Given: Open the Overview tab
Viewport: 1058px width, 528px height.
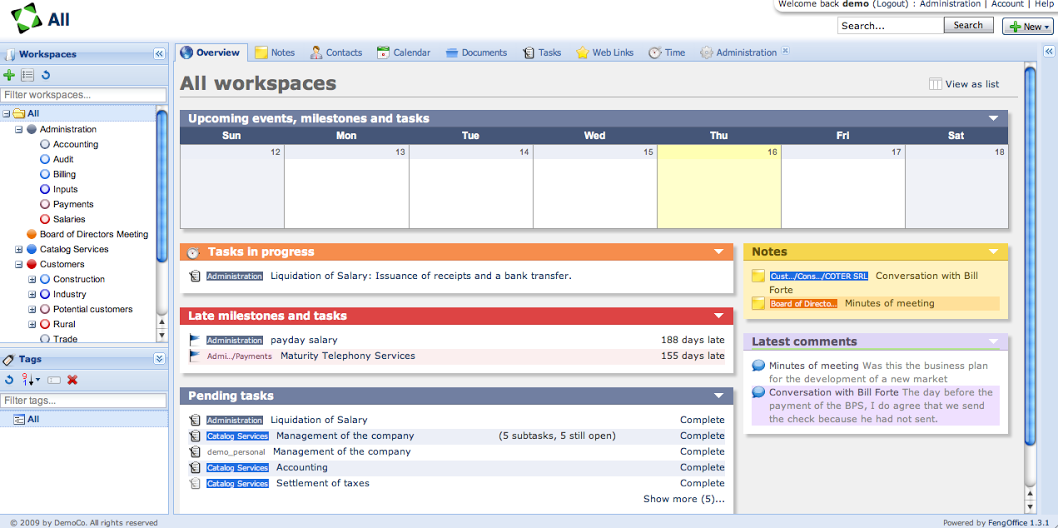Looking at the screenshot, I should (211, 53).
